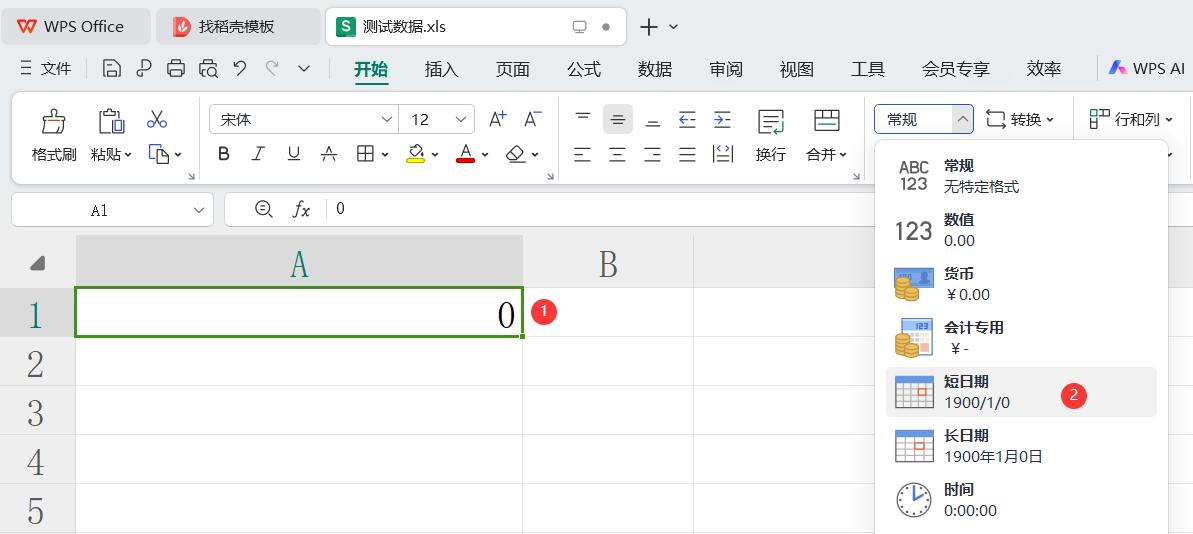Switch to the 页面 ribbon tab
The width and height of the screenshot is (1193, 534).
pyautogui.click(x=513, y=69)
